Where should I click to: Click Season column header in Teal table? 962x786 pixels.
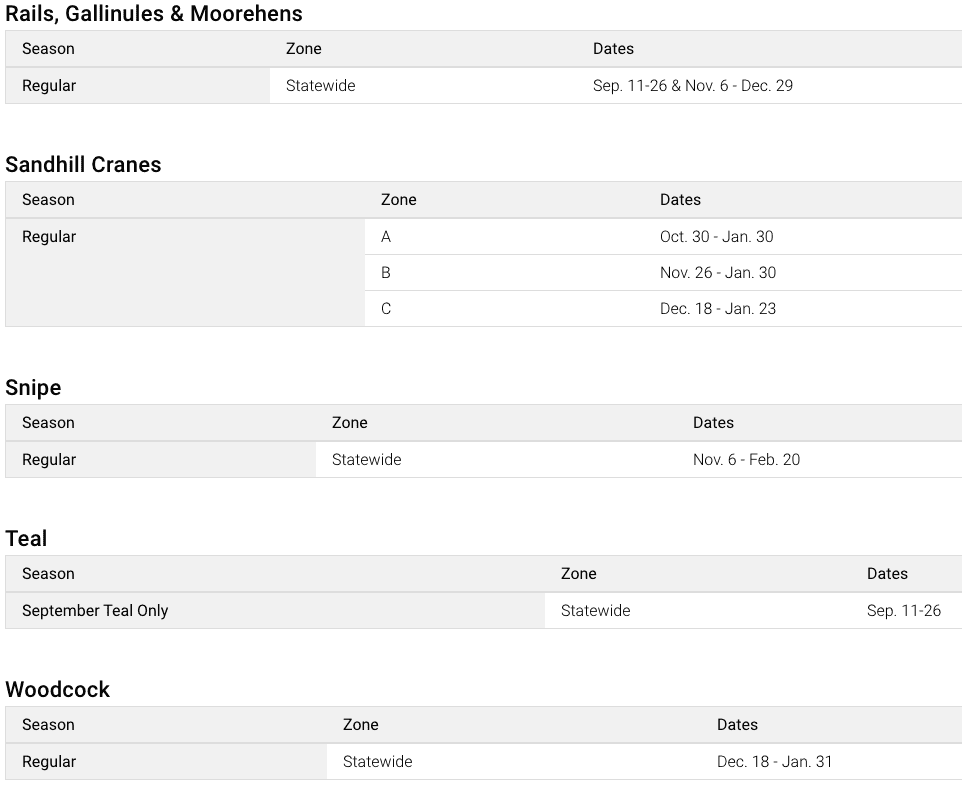(48, 574)
